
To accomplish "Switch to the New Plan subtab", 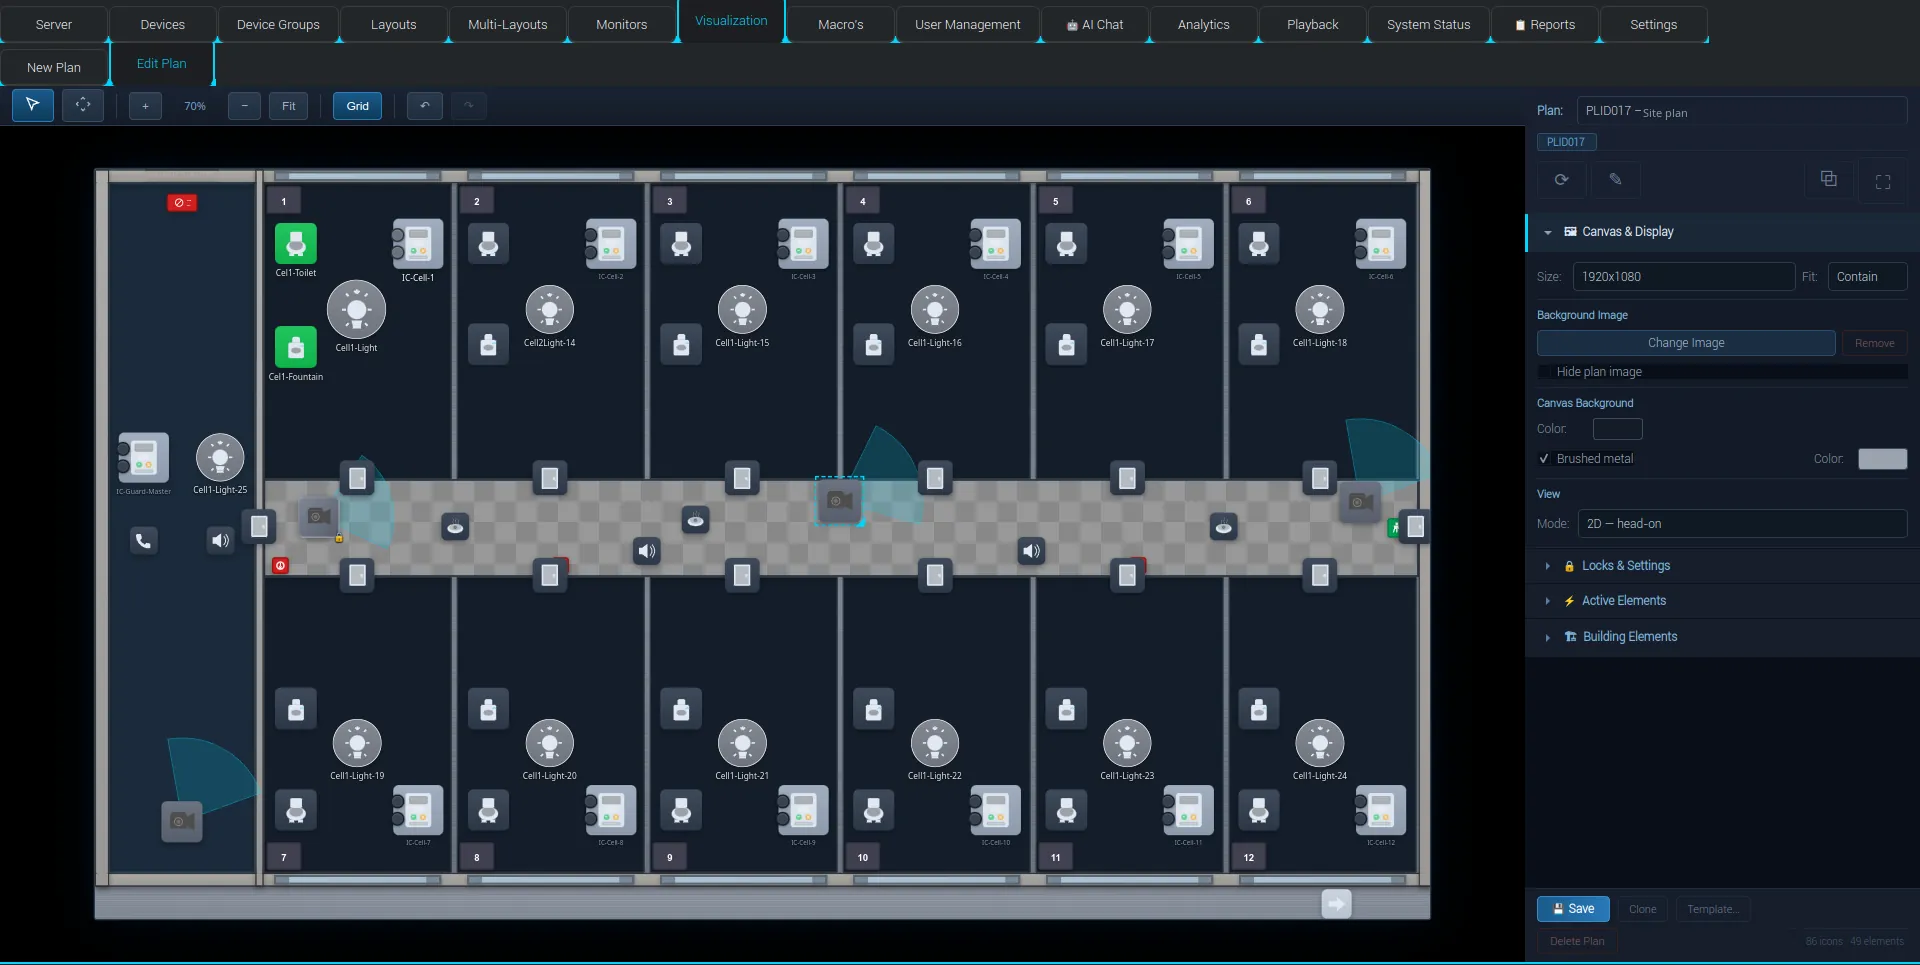I will point(54,67).
